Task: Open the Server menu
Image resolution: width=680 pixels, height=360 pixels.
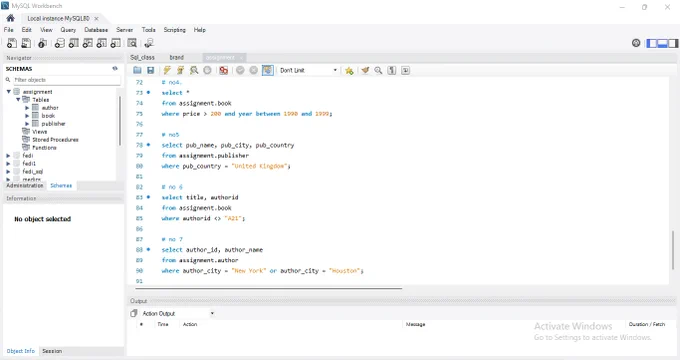Action: tap(124, 29)
